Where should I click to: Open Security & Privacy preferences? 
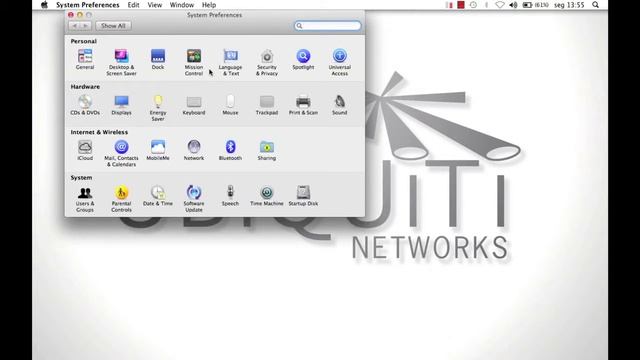267,62
